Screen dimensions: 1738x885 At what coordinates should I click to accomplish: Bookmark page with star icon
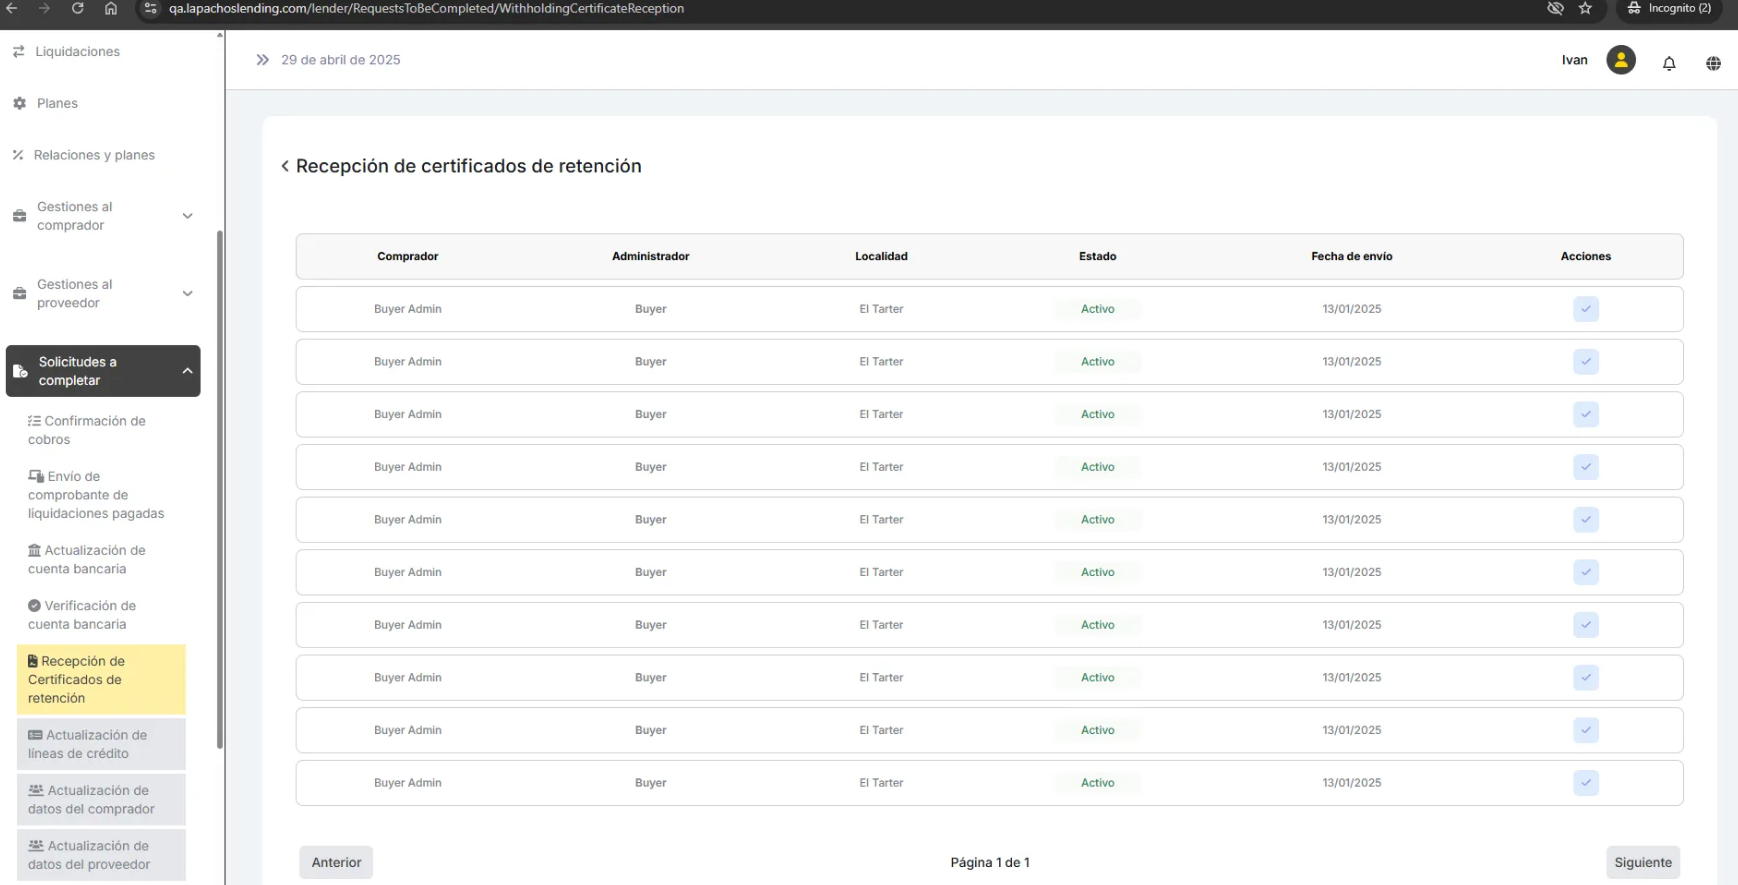click(1585, 8)
